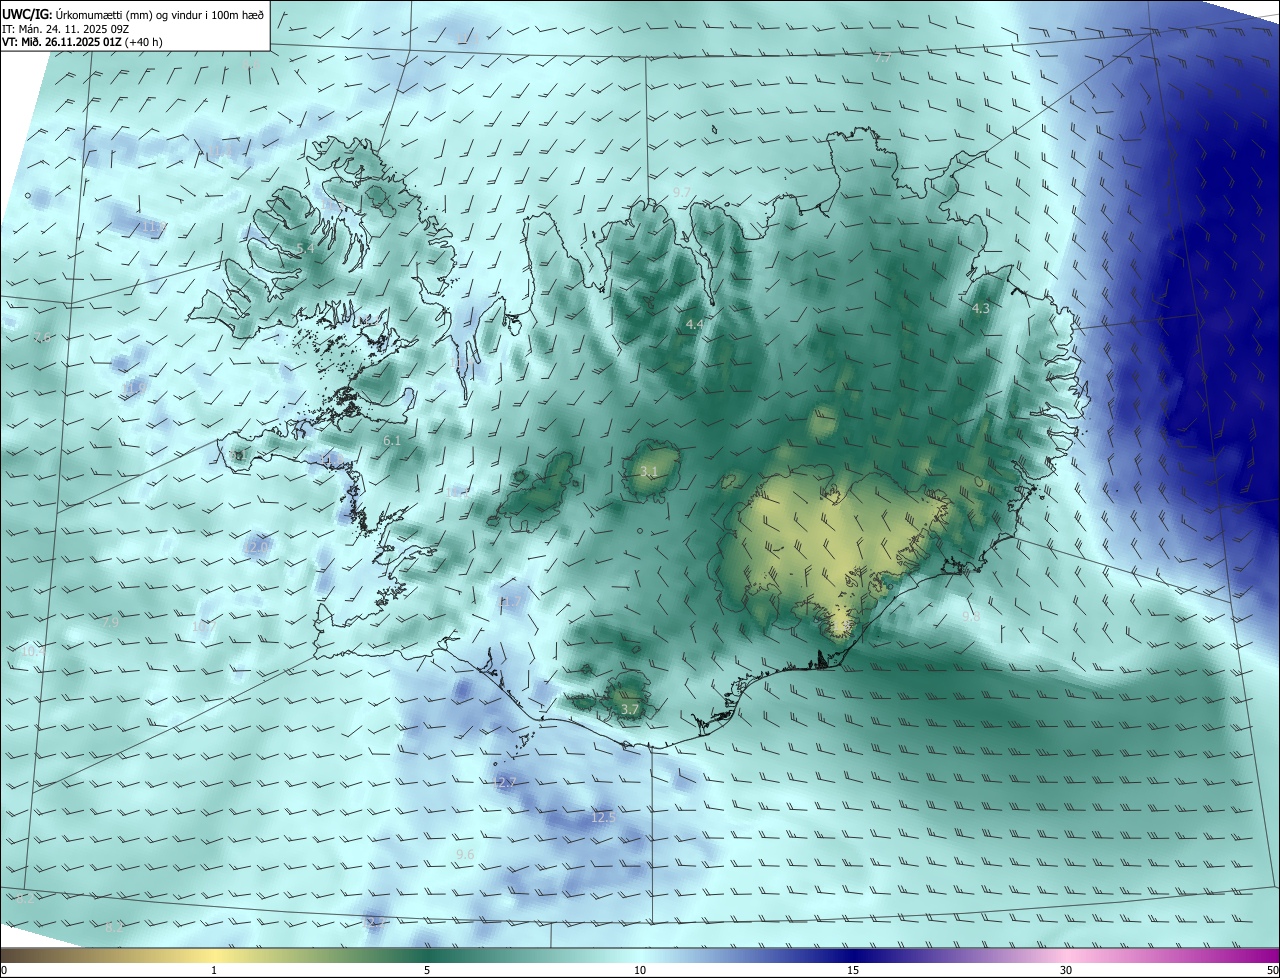This screenshot has height=978, width=1280.
Task: Click the valid time line "VT: Mið. 26.11.2025 01Z"
Action: (63, 43)
